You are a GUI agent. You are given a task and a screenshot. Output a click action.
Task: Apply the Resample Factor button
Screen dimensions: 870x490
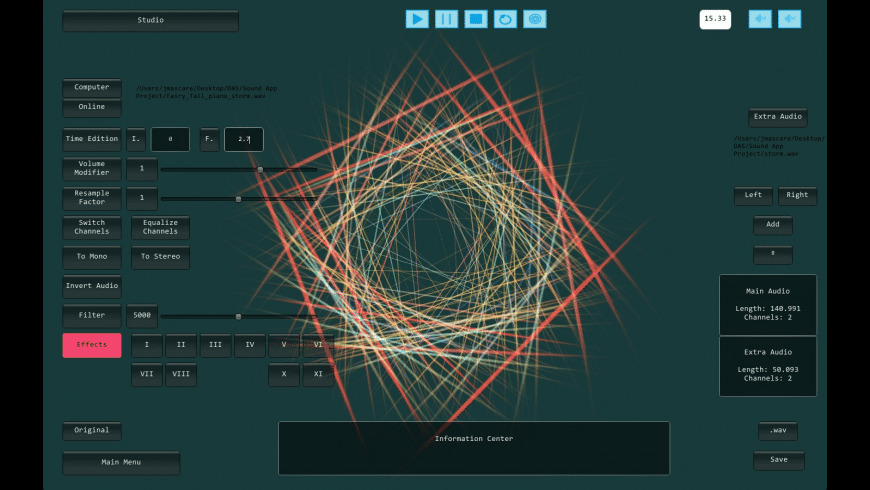[x=92, y=198]
